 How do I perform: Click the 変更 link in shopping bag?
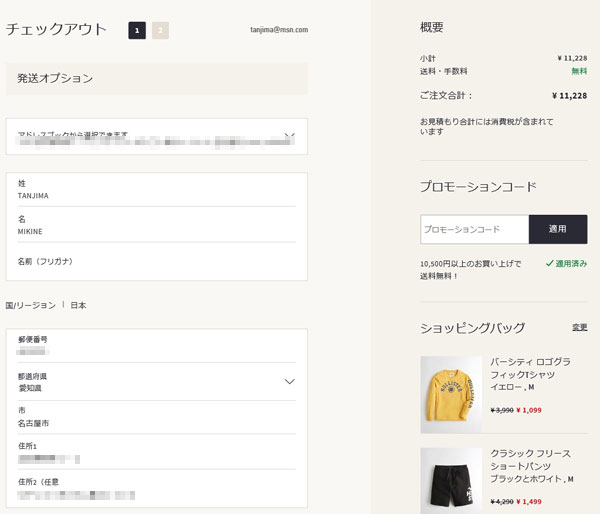(x=579, y=327)
